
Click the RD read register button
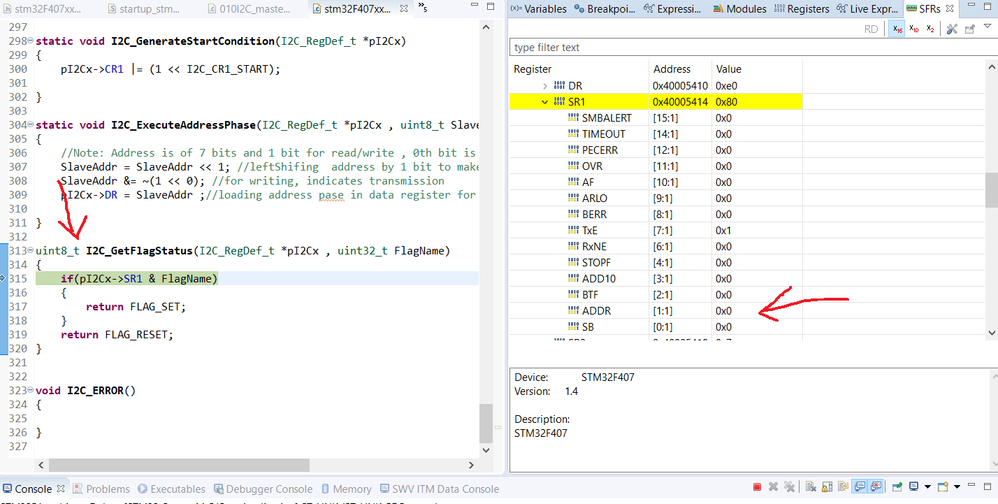tap(871, 29)
